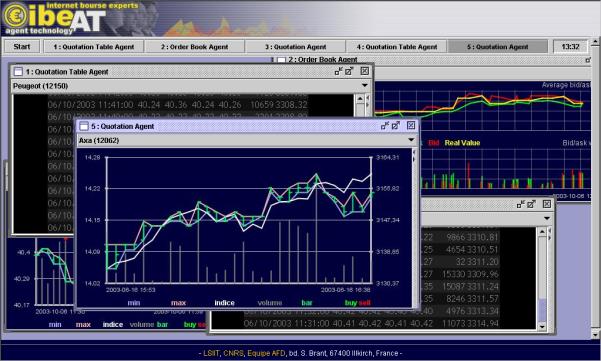
Task: Iconify the 1: Quotation Table Agent window
Action: click(338, 71)
